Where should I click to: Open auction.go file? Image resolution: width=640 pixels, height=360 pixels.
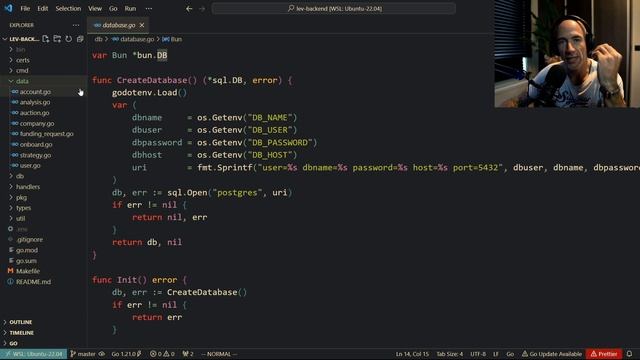34,113
